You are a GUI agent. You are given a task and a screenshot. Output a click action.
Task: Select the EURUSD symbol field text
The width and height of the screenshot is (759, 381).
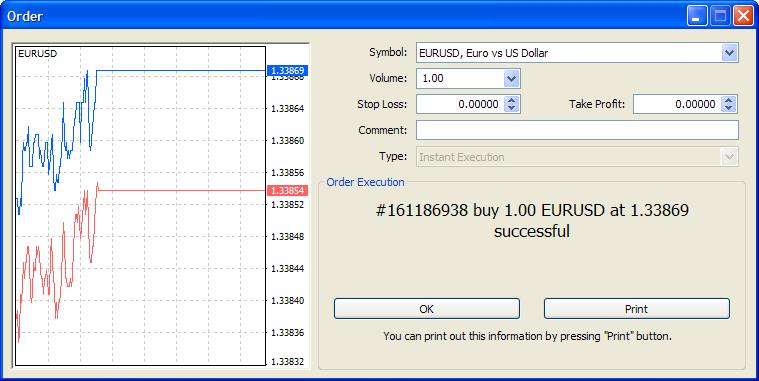pyautogui.click(x=484, y=53)
